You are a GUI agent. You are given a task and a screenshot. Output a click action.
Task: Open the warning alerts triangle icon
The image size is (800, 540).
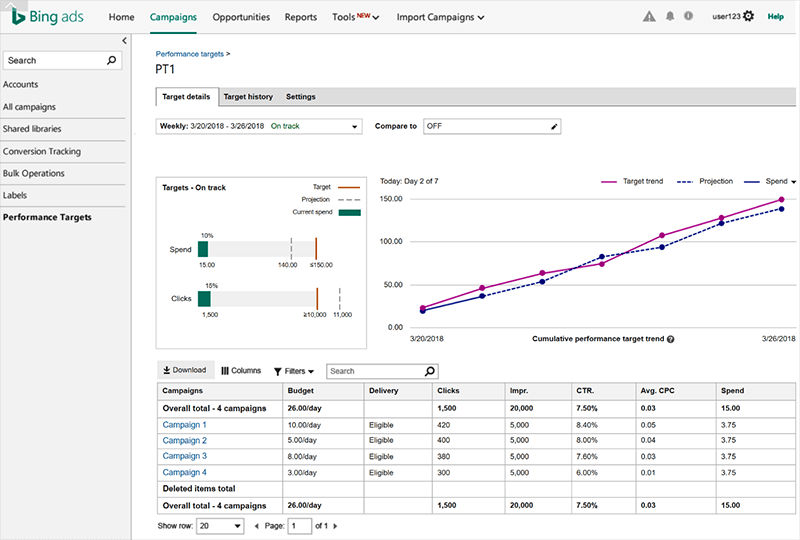649,17
